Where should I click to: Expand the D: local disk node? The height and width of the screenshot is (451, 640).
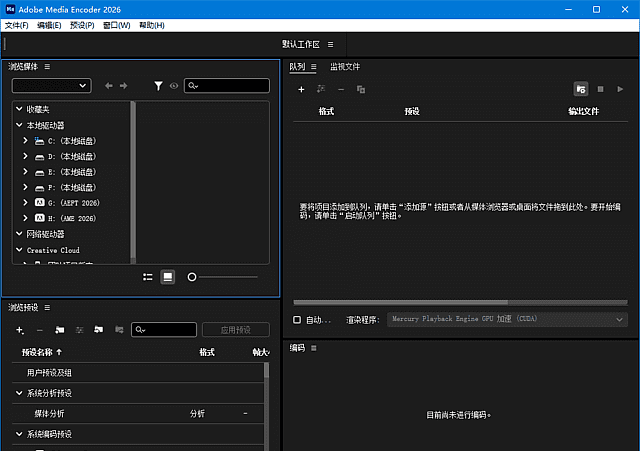pos(25,156)
